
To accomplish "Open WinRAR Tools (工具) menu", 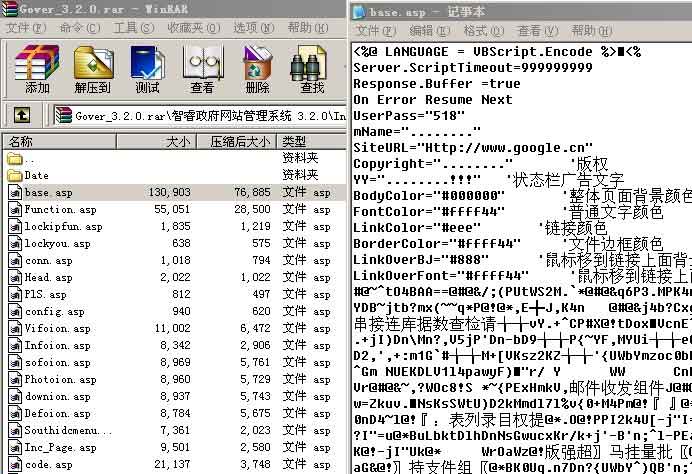I will [134, 28].
